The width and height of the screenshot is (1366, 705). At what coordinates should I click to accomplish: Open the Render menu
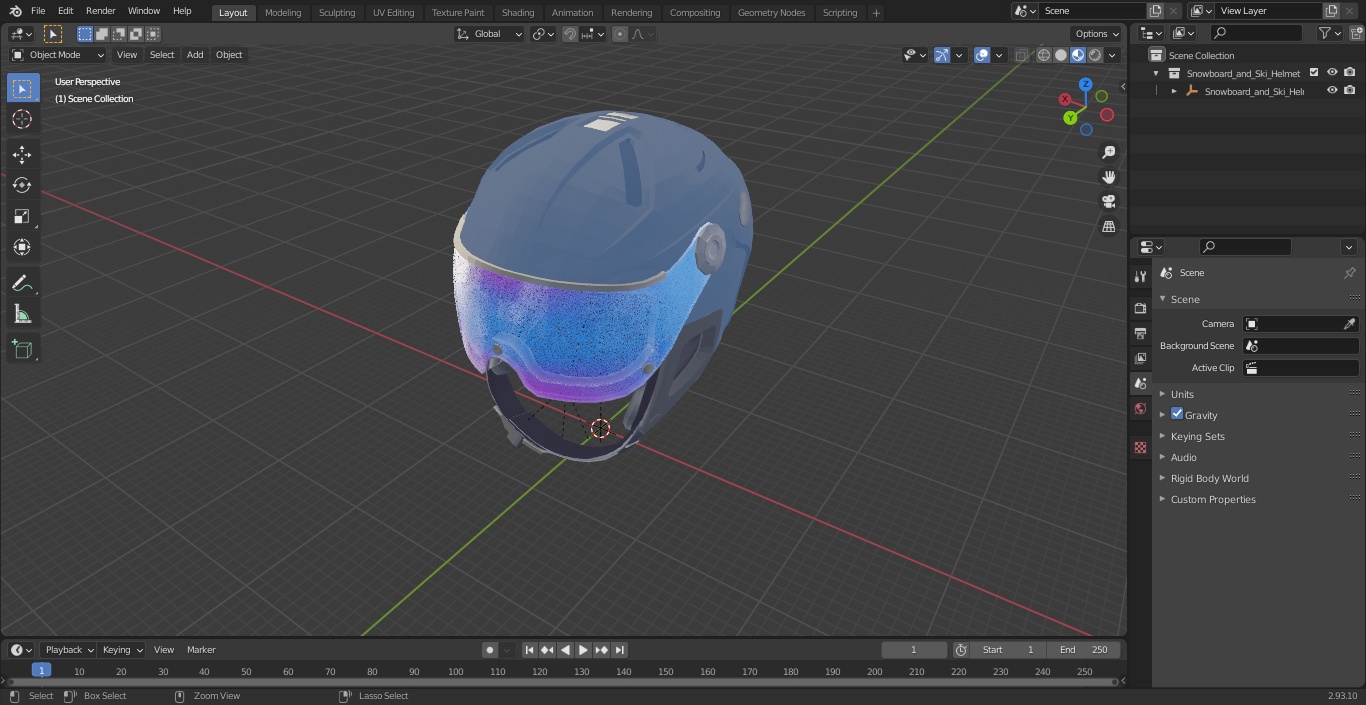[100, 11]
